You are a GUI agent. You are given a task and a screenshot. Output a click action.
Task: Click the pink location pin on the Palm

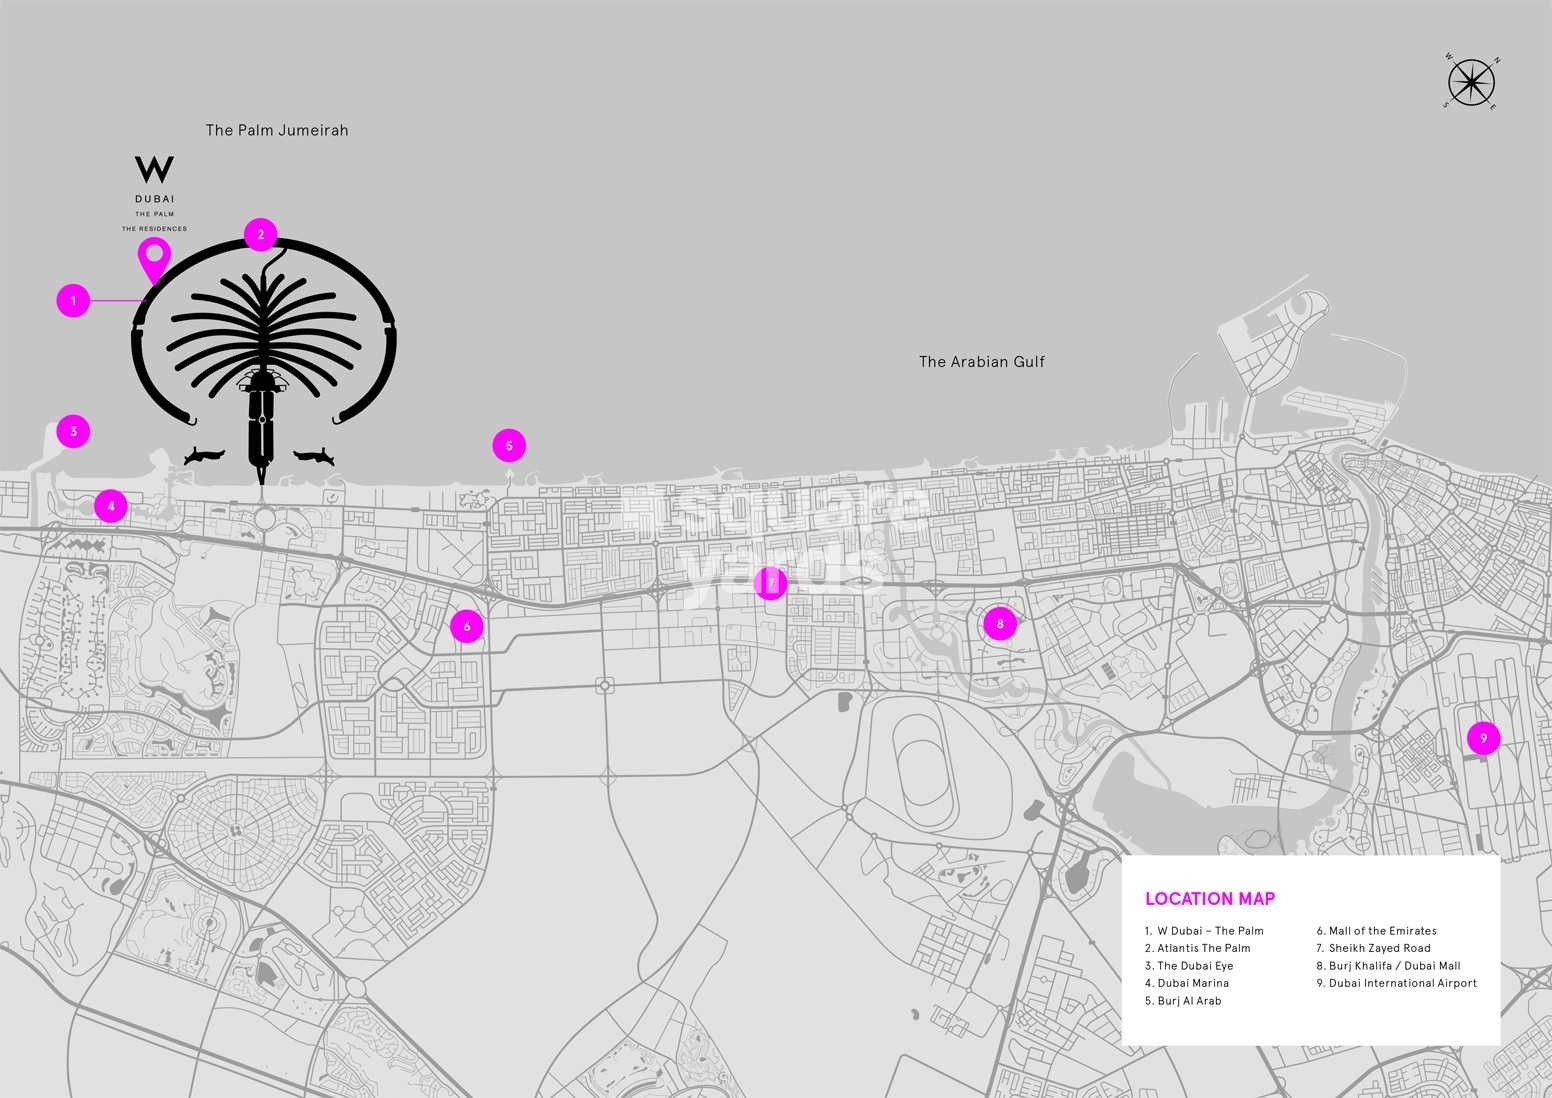click(x=152, y=262)
